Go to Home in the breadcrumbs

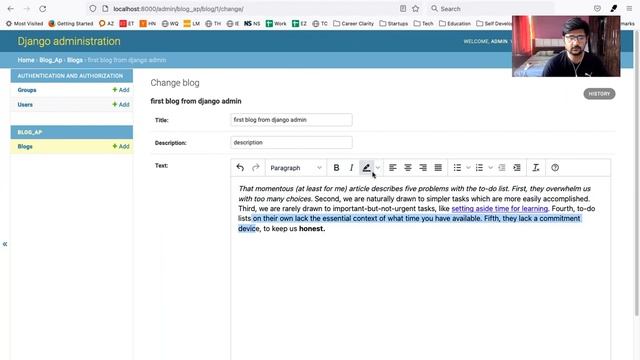coord(26,60)
